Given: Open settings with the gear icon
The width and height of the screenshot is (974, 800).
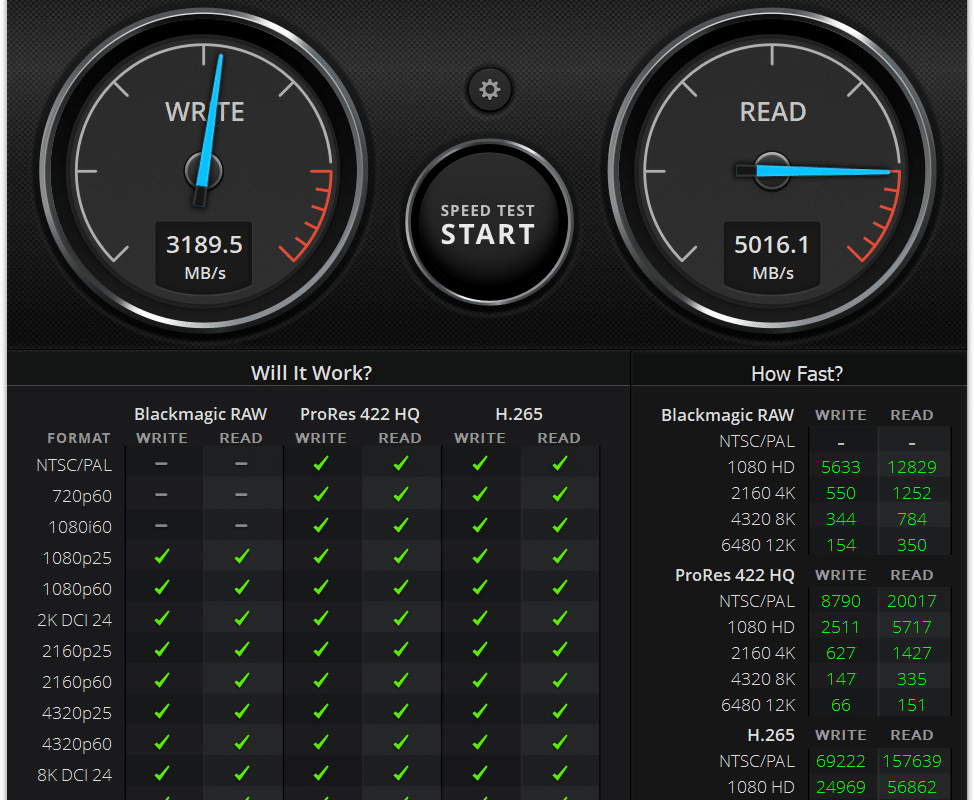Looking at the screenshot, I should coord(489,89).
